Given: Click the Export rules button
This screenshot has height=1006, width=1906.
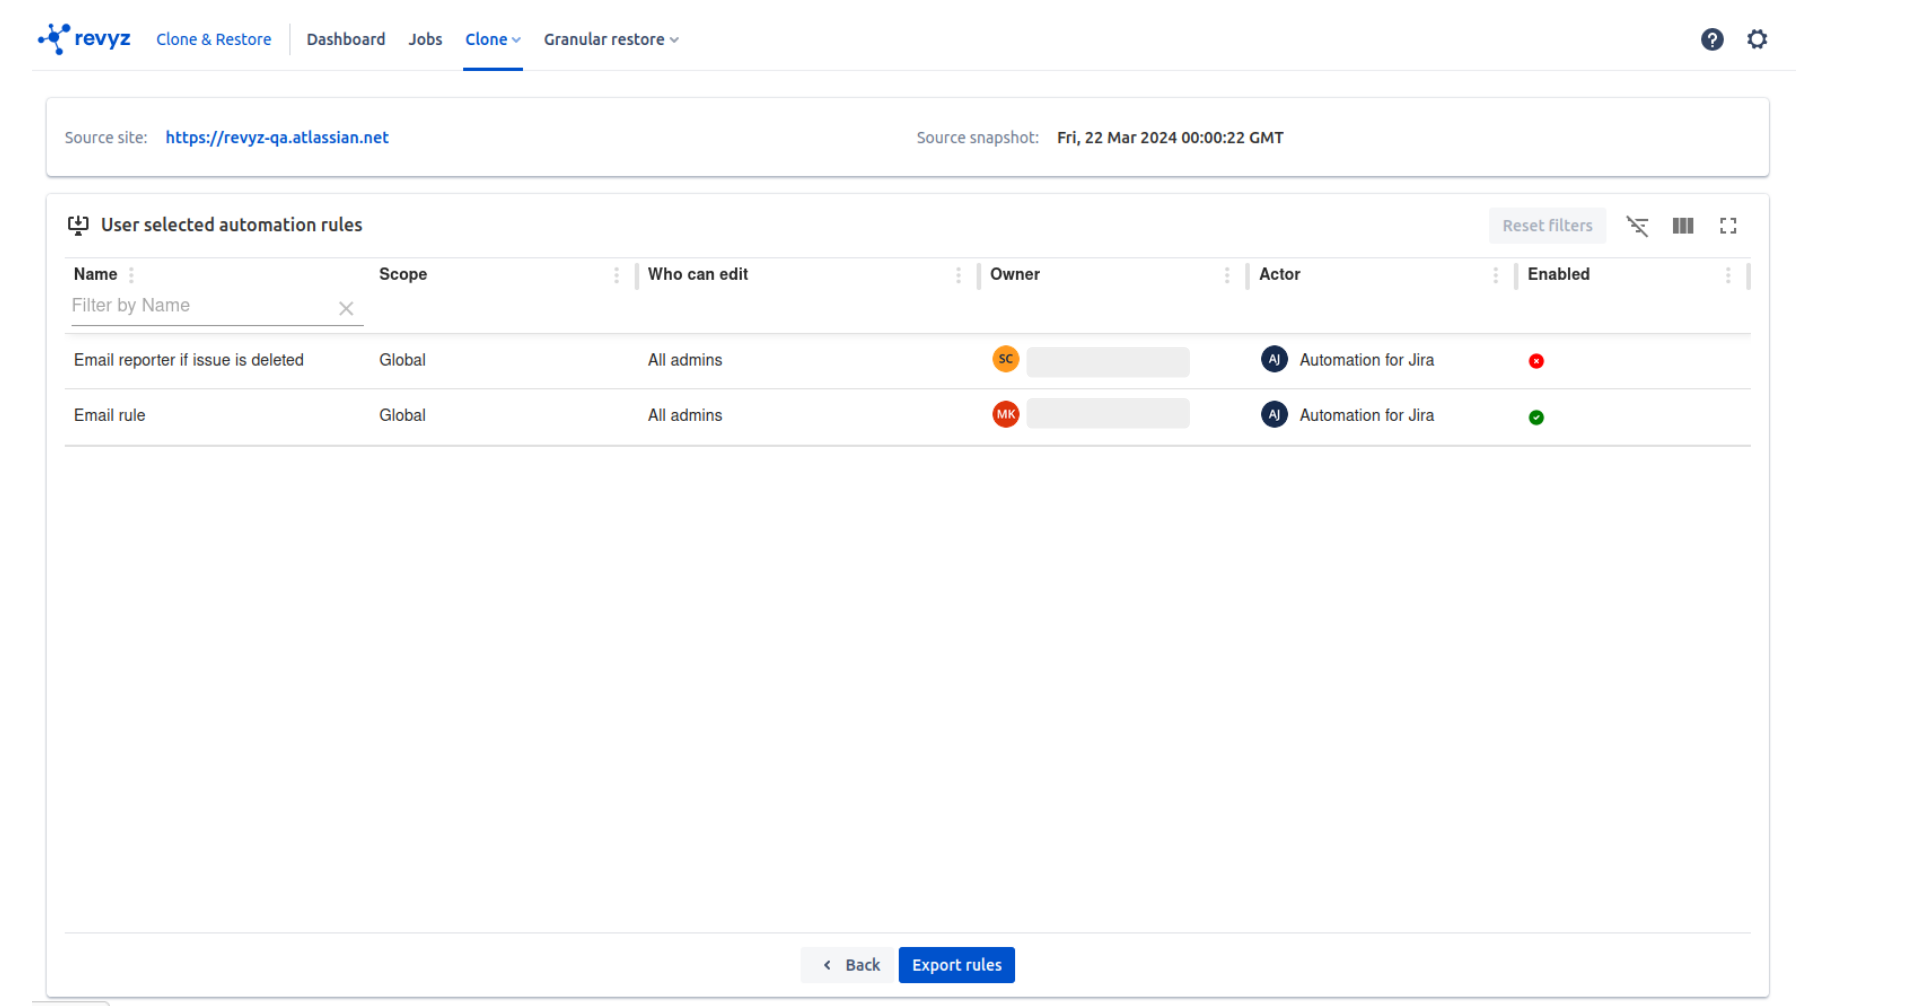Looking at the screenshot, I should [x=956, y=965].
